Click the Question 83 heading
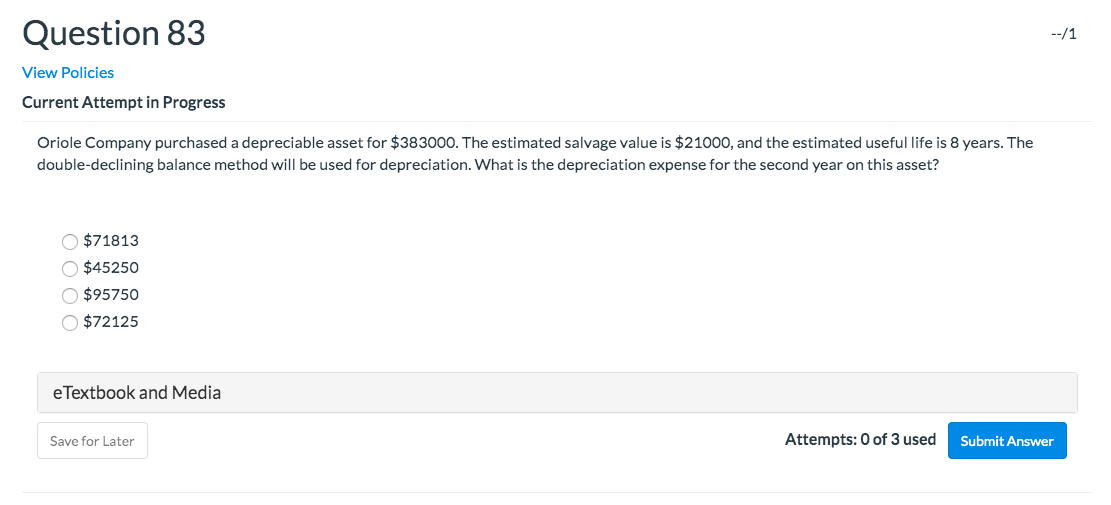 pyautogui.click(x=114, y=34)
